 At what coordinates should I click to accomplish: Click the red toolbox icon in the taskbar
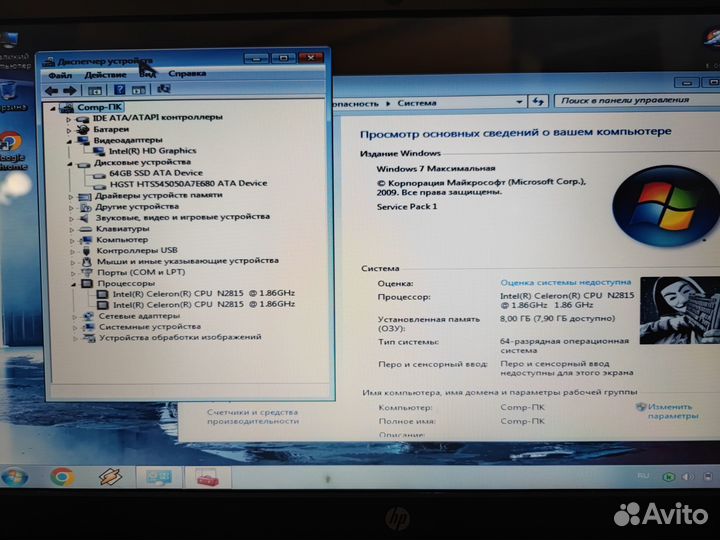tap(206, 478)
